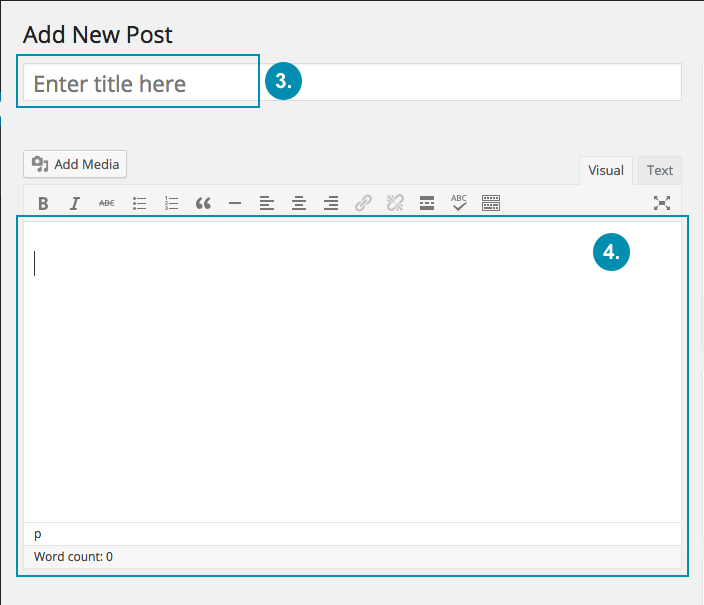Click the remove link broken-chain icon

(395, 203)
